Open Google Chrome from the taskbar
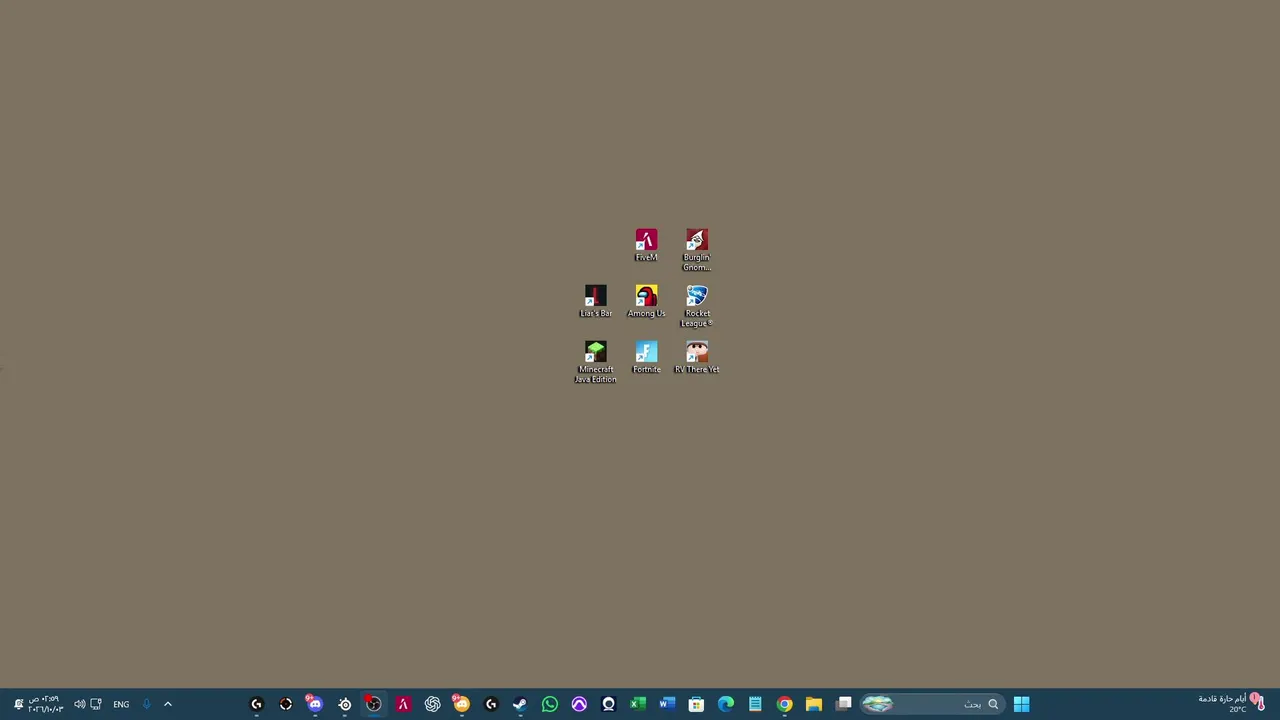 (785, 704)
